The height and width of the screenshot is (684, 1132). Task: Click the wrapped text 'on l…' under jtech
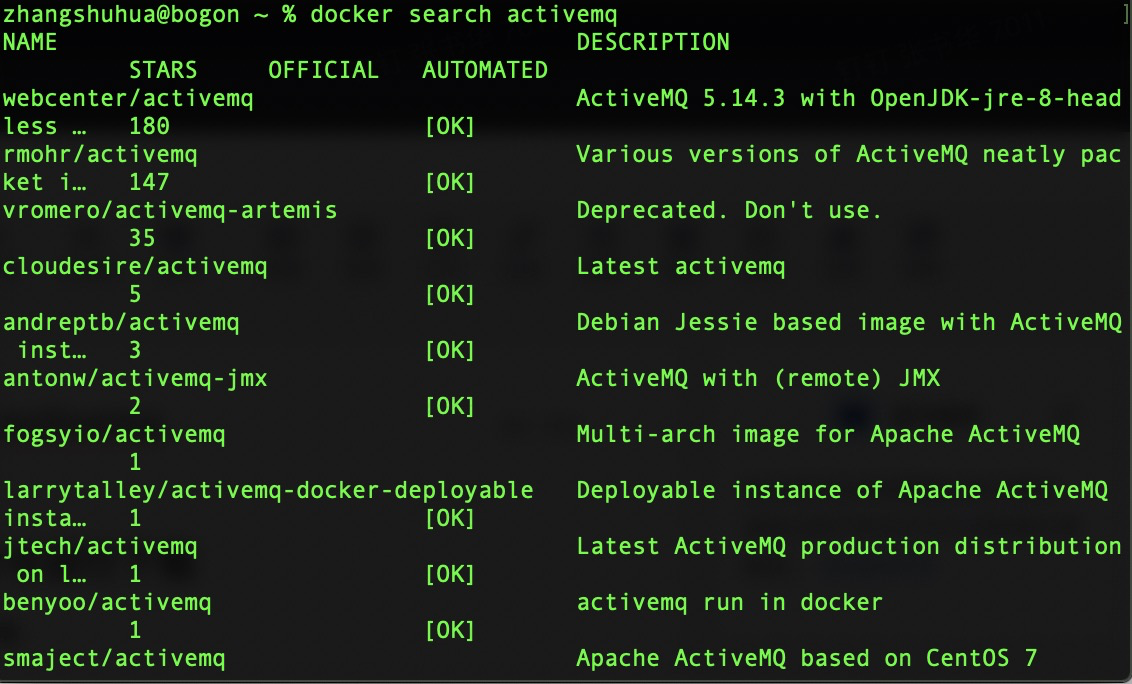click(x=51, y=574)
